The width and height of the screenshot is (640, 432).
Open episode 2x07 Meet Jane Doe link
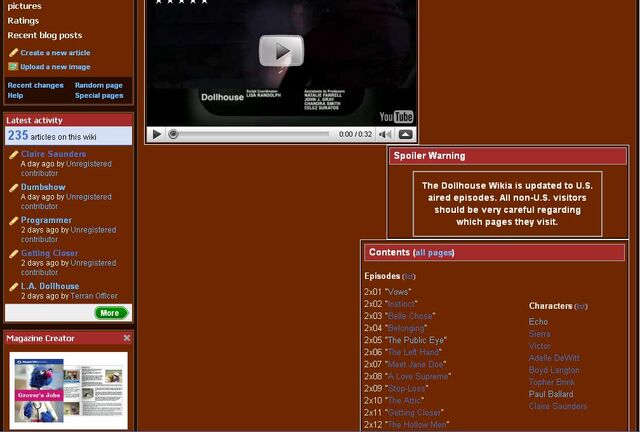point(416,364)
